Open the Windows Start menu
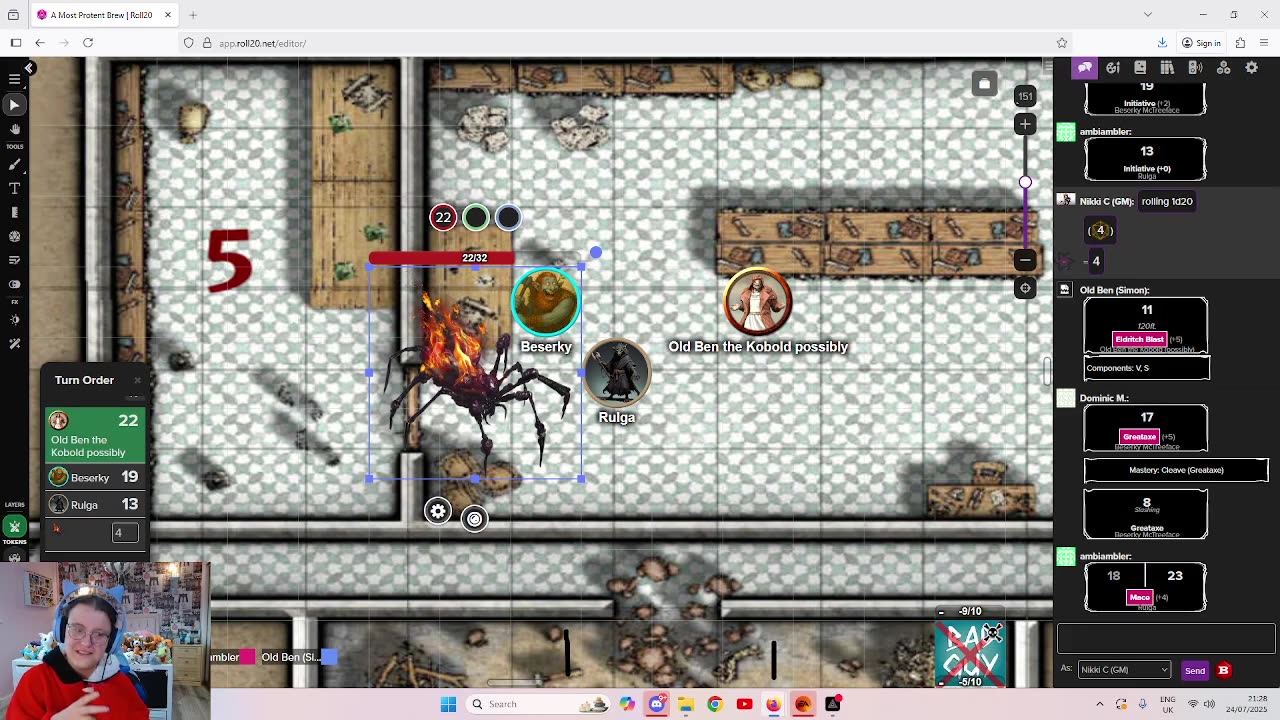1280x720 pixels. (x=448, y=704)
